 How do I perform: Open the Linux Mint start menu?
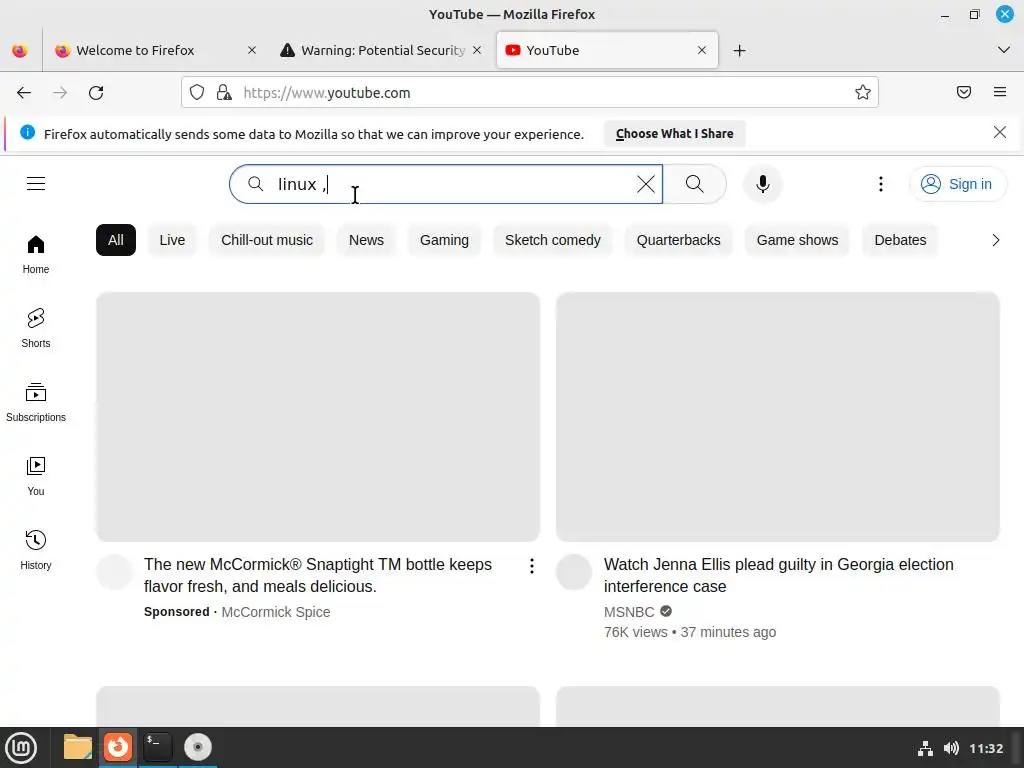tap(22, 747)
